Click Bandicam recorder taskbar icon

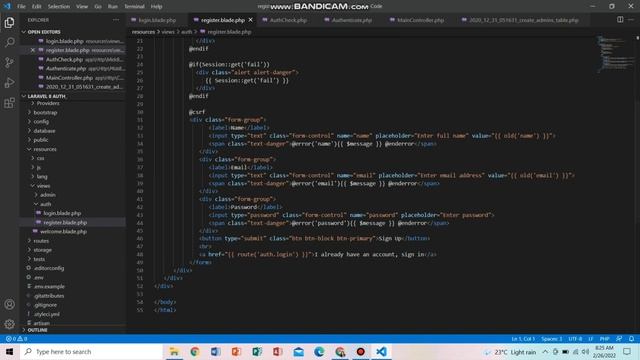pyautogui.click(x=360, y=351)
